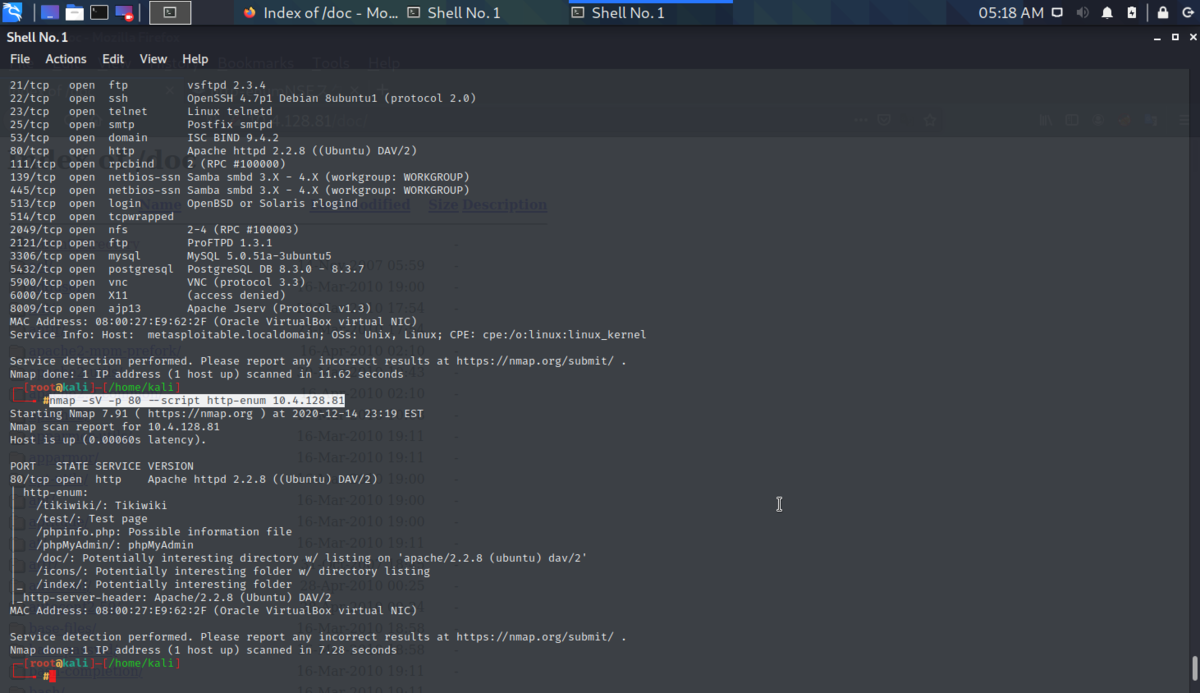The image size is (1200, 693).
Task: Select the Shell No. 1 taskbar entry beside Firefox
Action: 454,13
